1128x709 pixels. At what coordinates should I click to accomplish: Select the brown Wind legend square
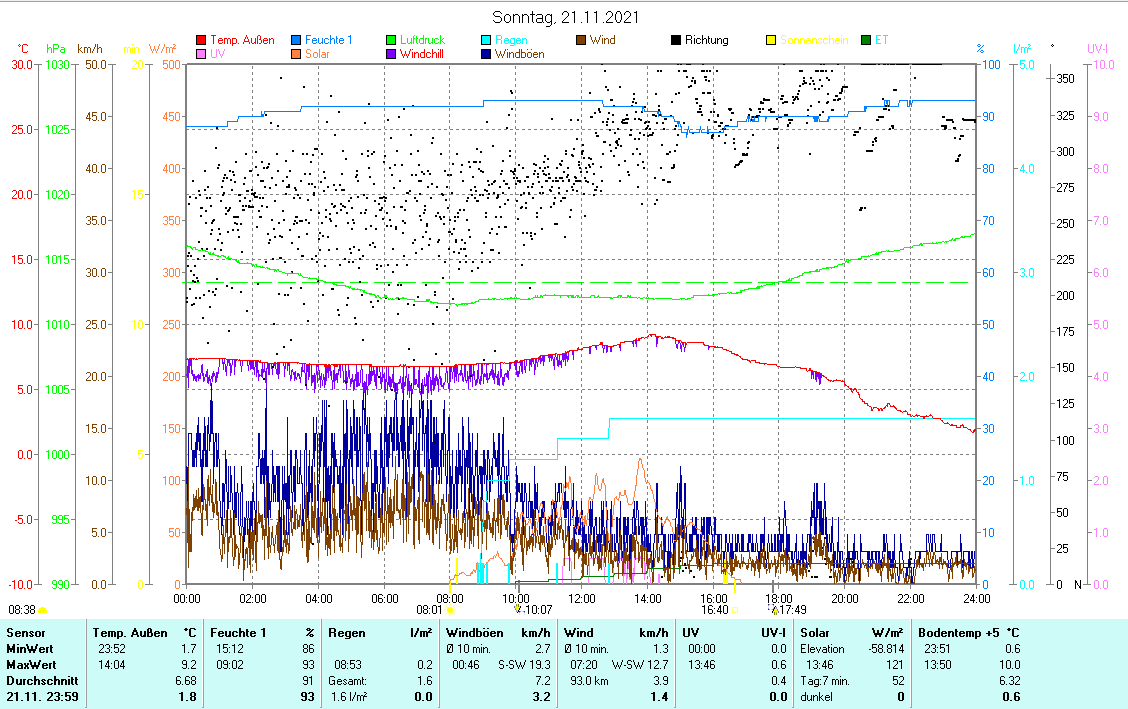coord(581,41)
